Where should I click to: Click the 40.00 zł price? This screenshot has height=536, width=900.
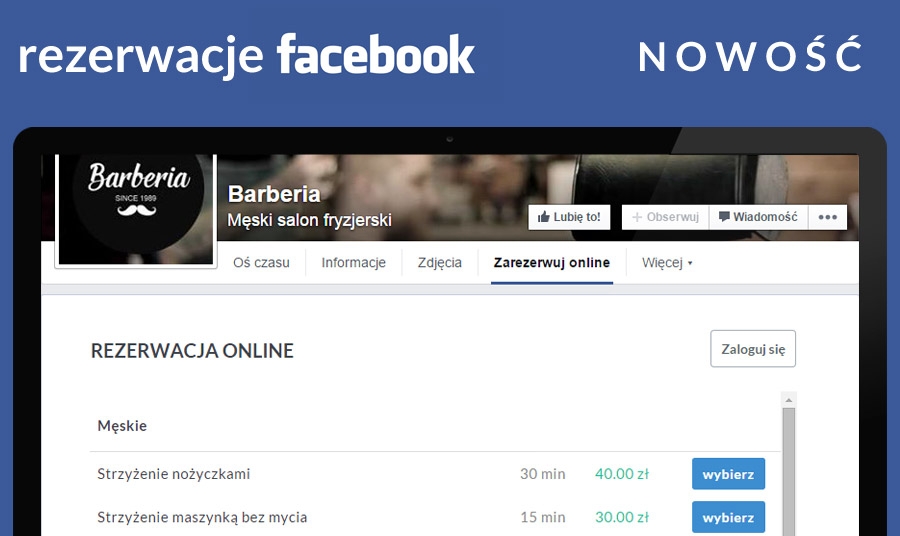tap(622, 474)
